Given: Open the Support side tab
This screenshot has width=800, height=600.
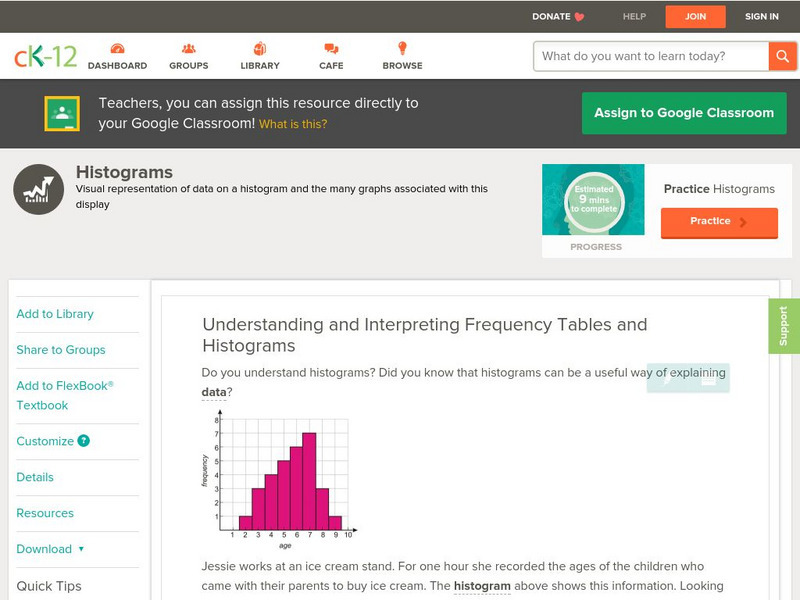Looking at the screenshot, I should pyautogui.click(x=783, y=326).
